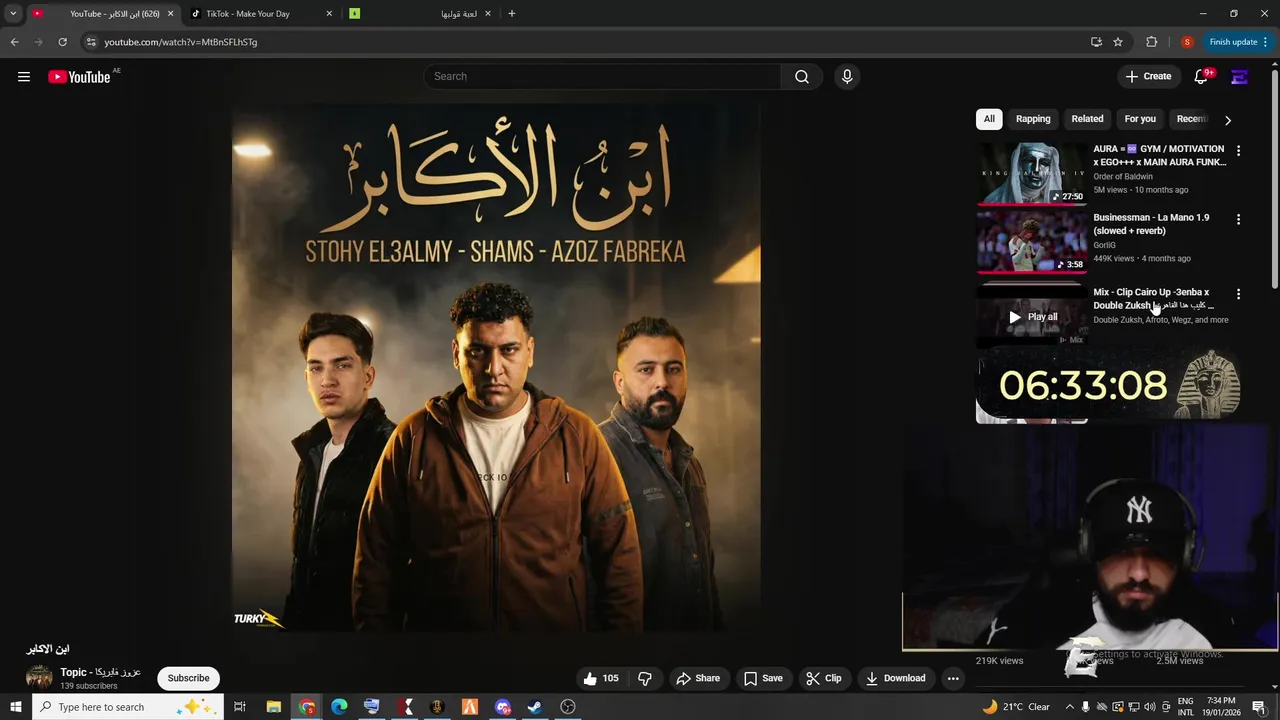This screenshot has height=720, width=1280.
Task: Open Businessmen La Mano 1.9 thumbnail
Action: tap(1031, 241)
